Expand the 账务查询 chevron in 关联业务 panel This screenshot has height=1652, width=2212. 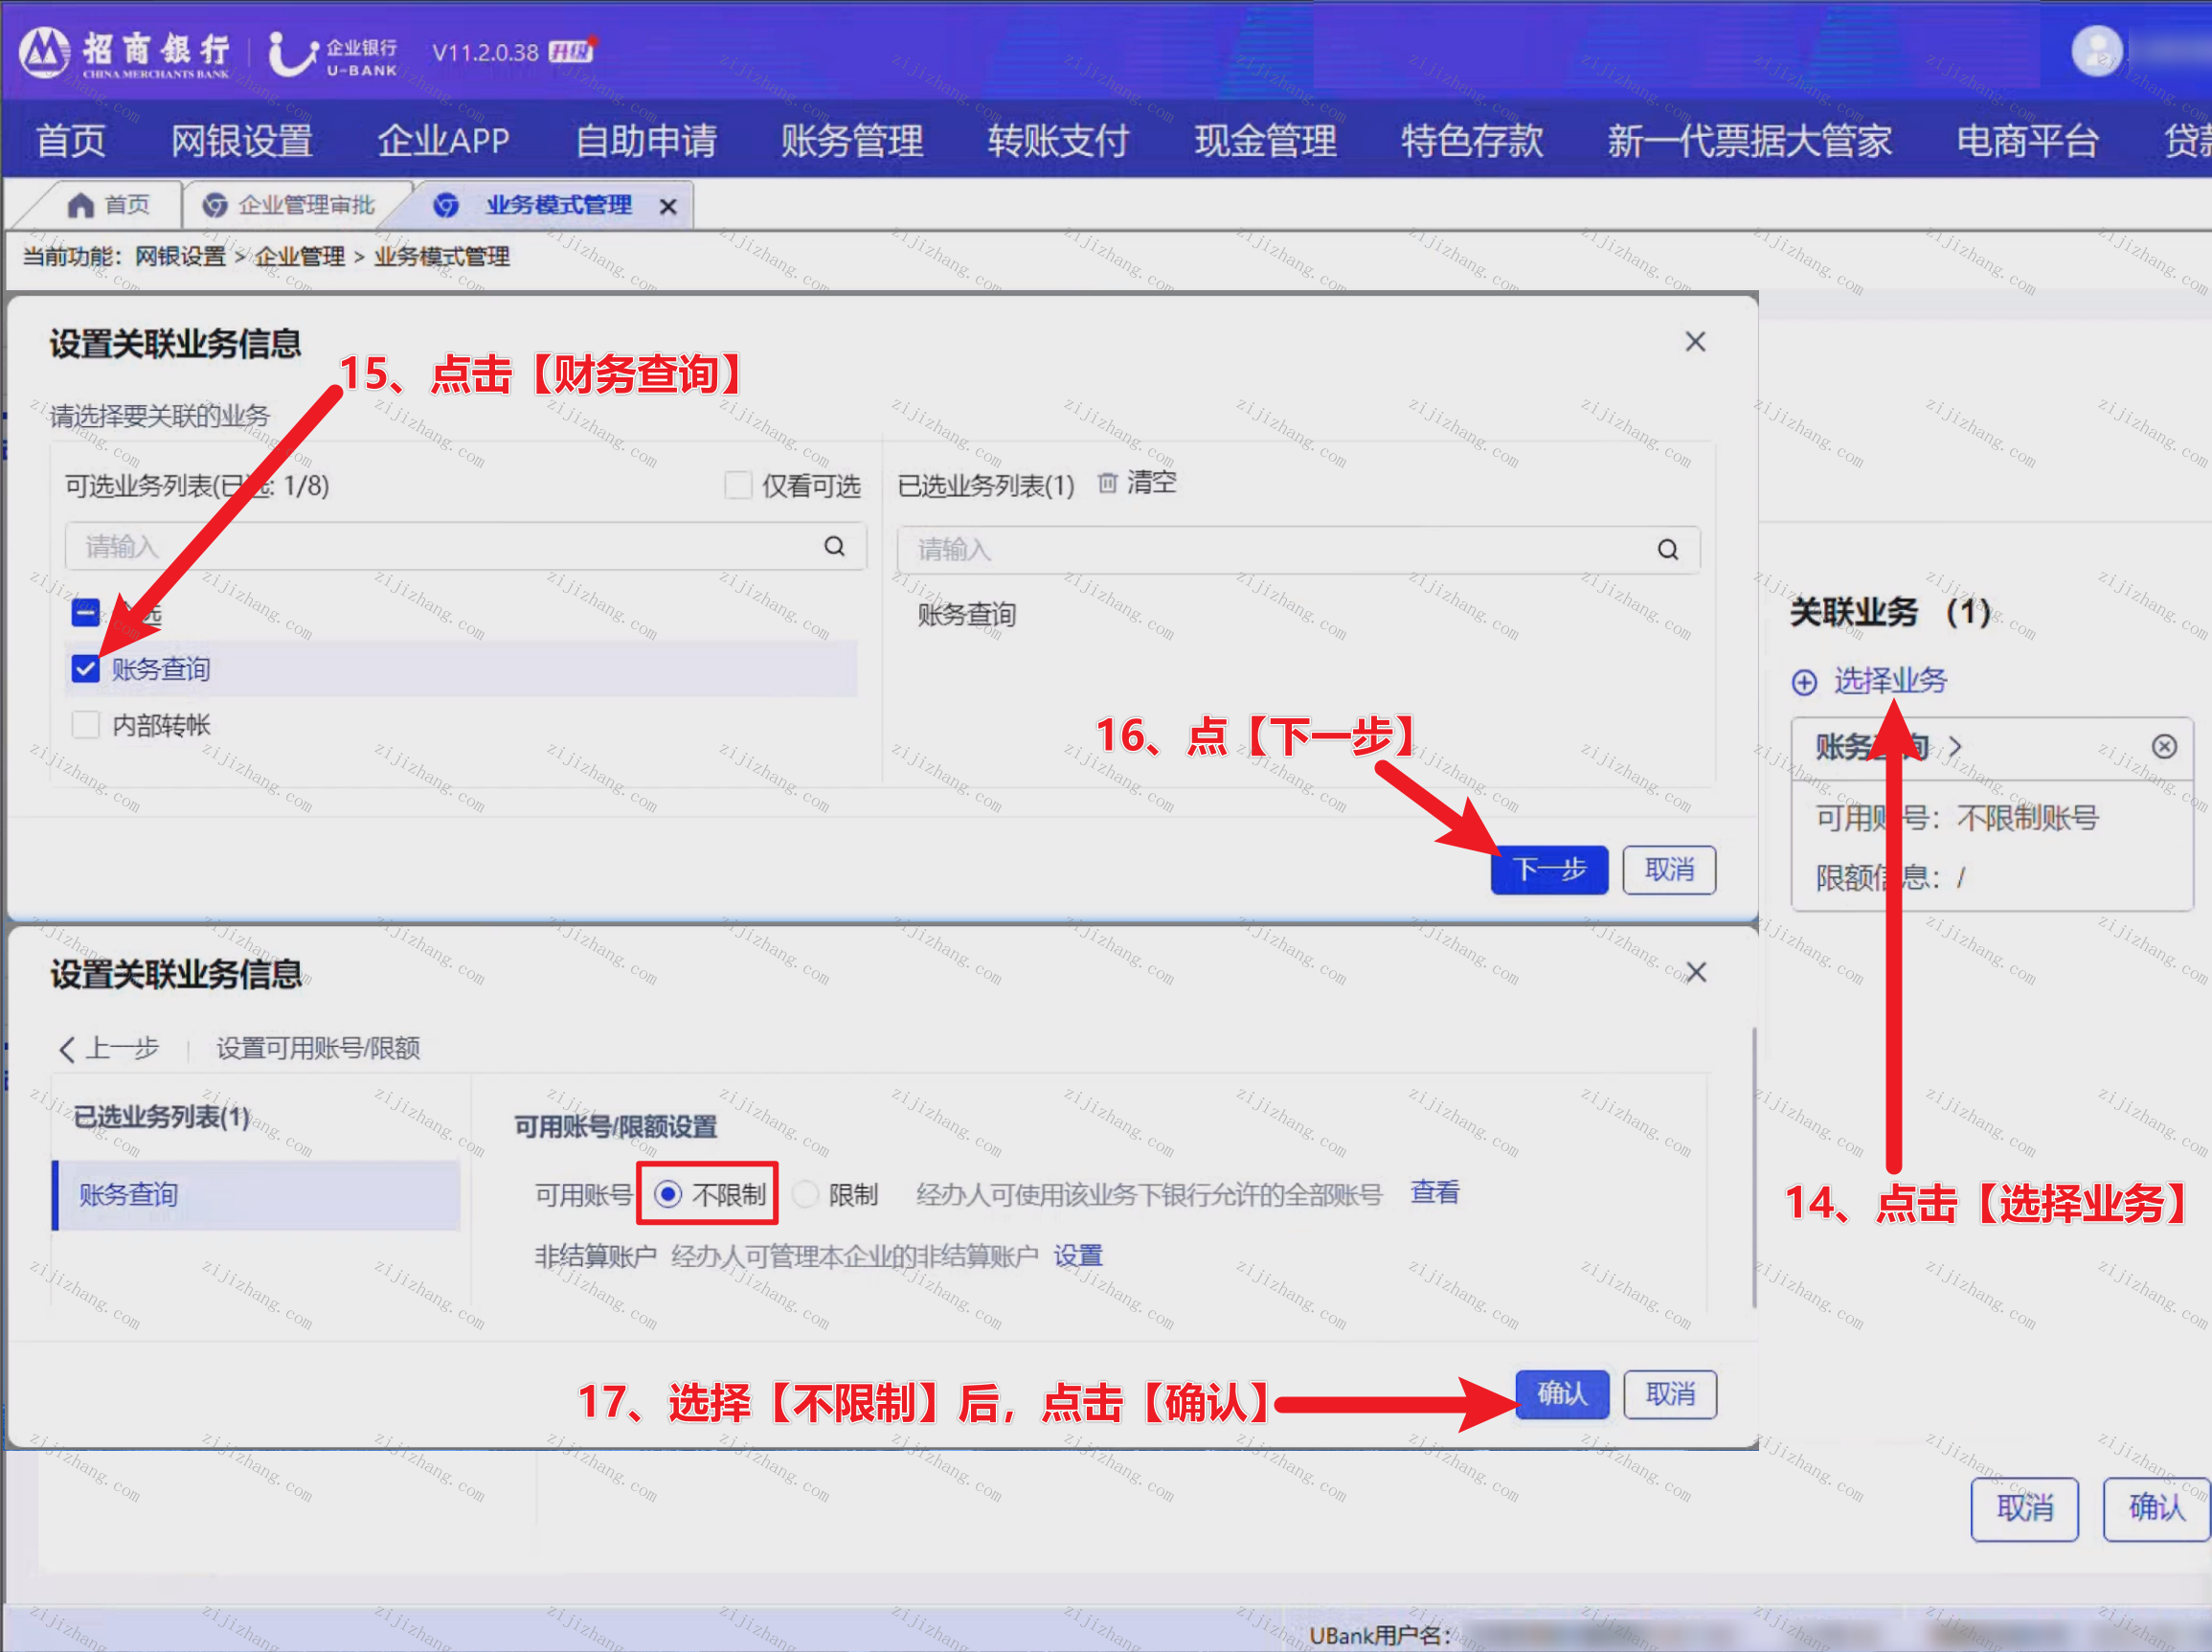click(x=1956, y=746)
